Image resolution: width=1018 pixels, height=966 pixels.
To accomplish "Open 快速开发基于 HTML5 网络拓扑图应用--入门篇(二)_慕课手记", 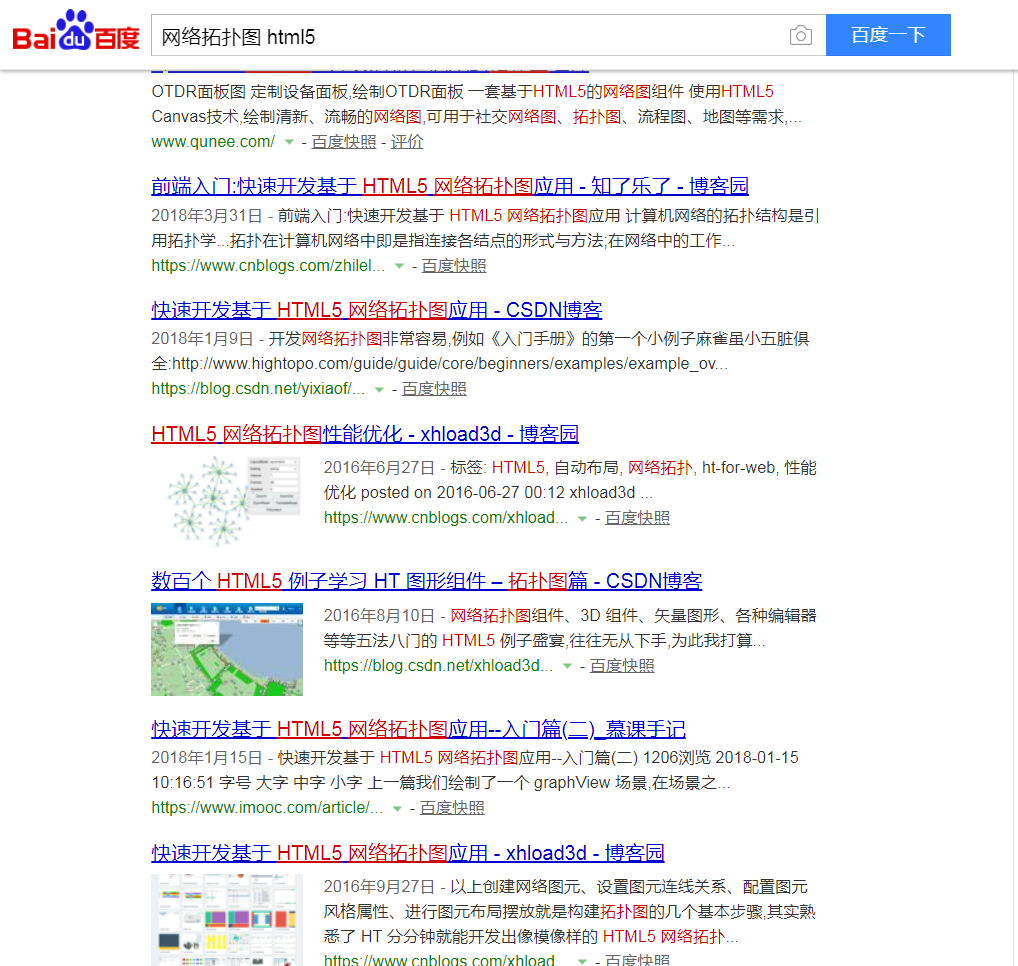I will click(x=419, y=729).
